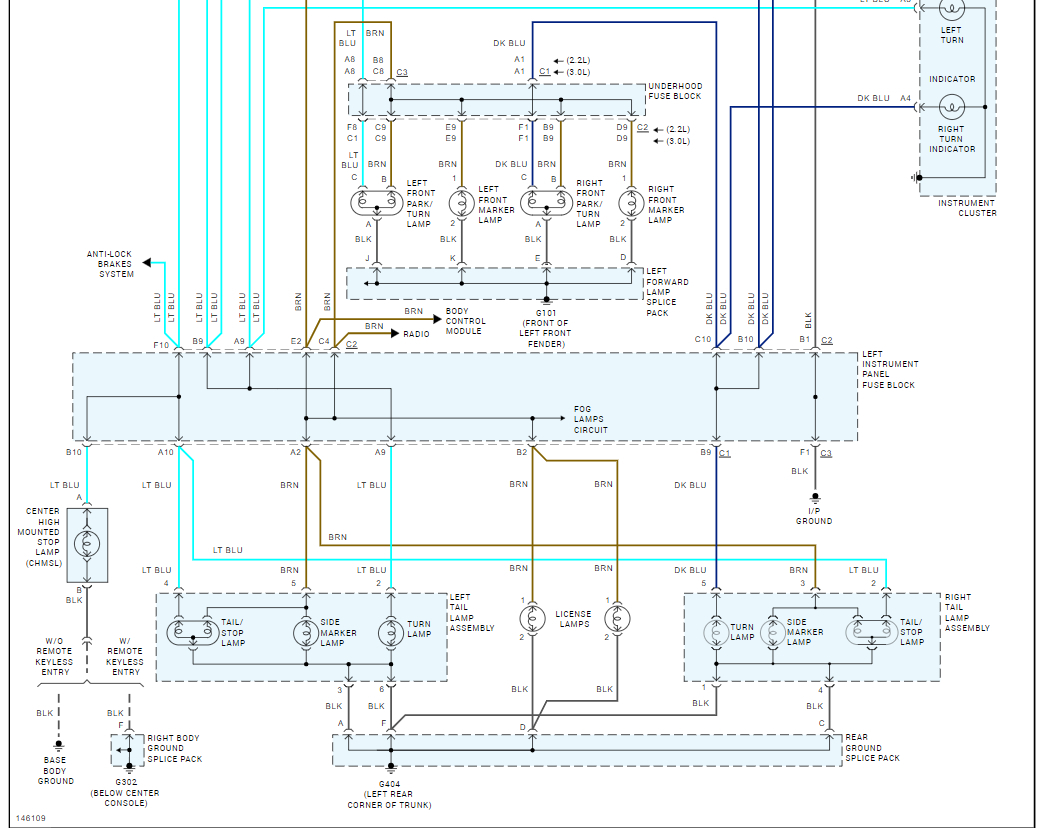
Task: Click the 'LEFT FRONT PARK/ TURN LAMP' label
Action: [419, 203]
